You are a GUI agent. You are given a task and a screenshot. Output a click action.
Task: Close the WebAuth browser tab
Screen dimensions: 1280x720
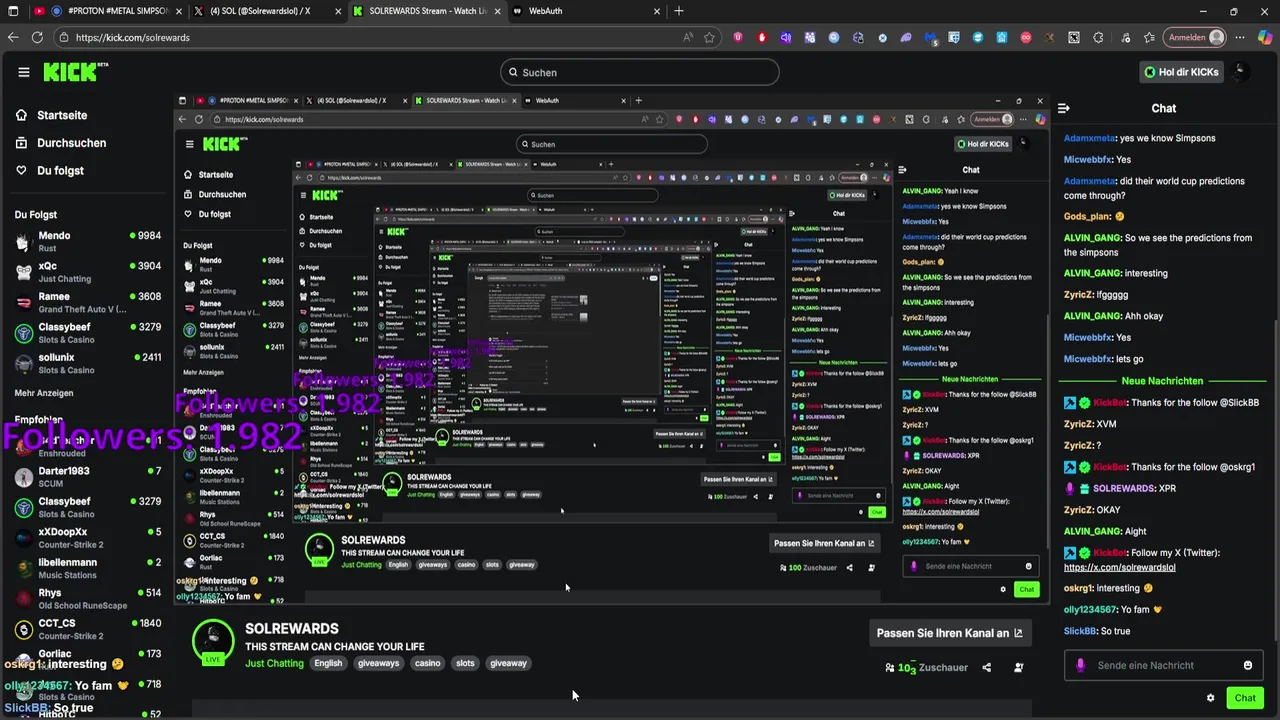tap(657, 11)
